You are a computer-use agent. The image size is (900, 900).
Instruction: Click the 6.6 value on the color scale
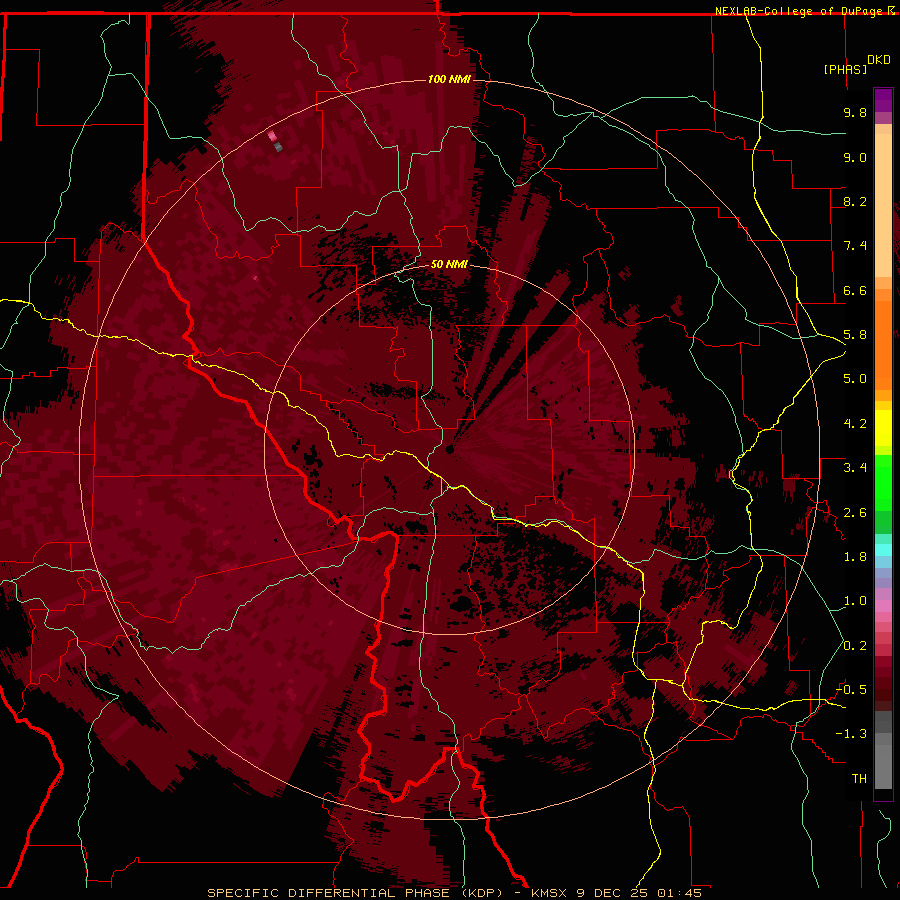point(855,290)
